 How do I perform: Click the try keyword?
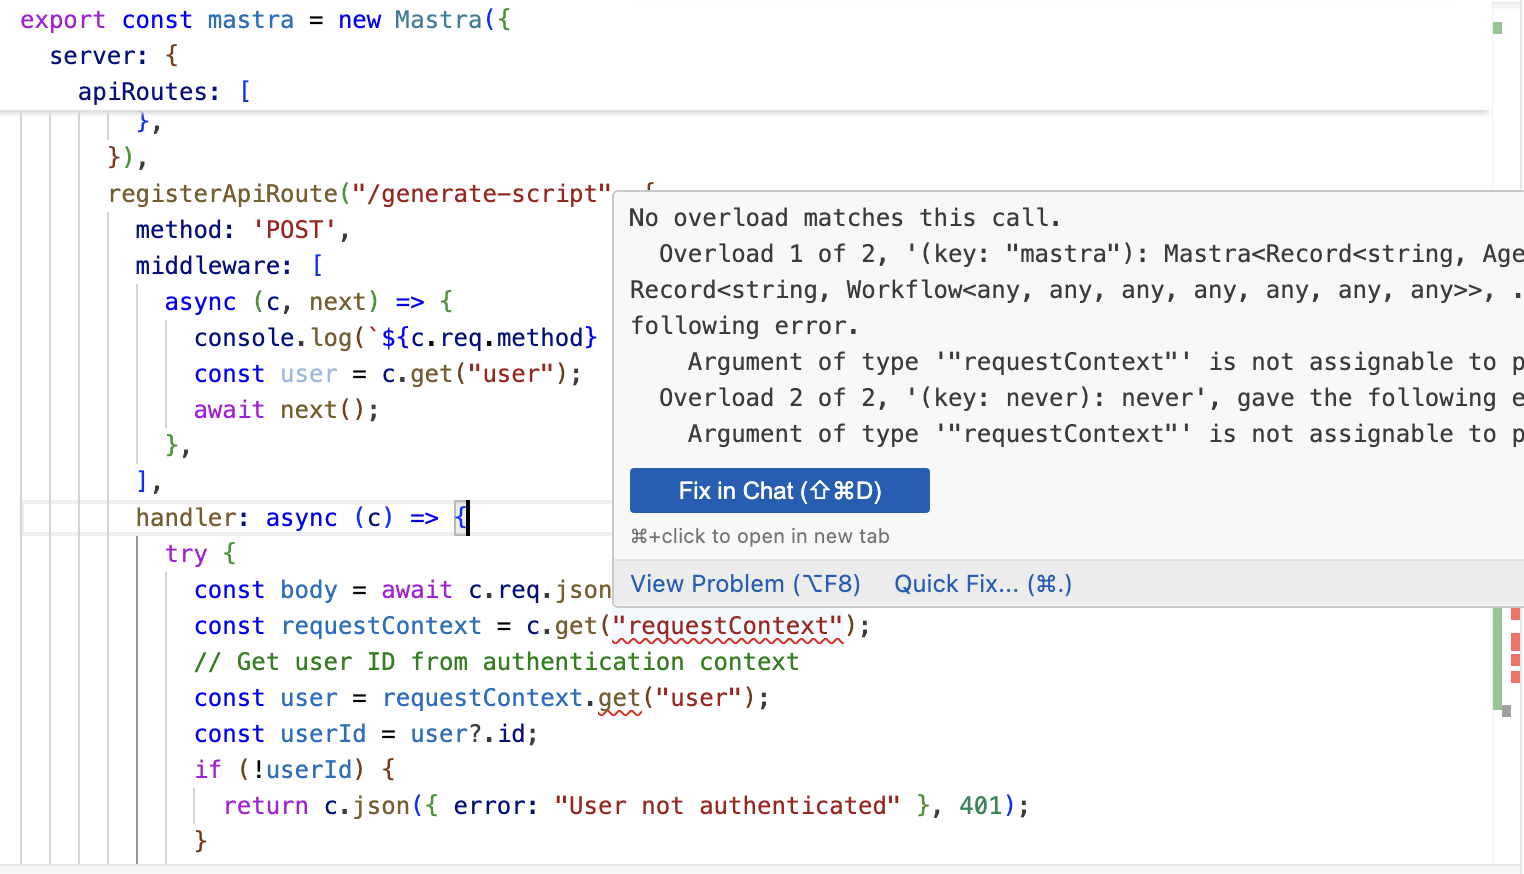186,554
